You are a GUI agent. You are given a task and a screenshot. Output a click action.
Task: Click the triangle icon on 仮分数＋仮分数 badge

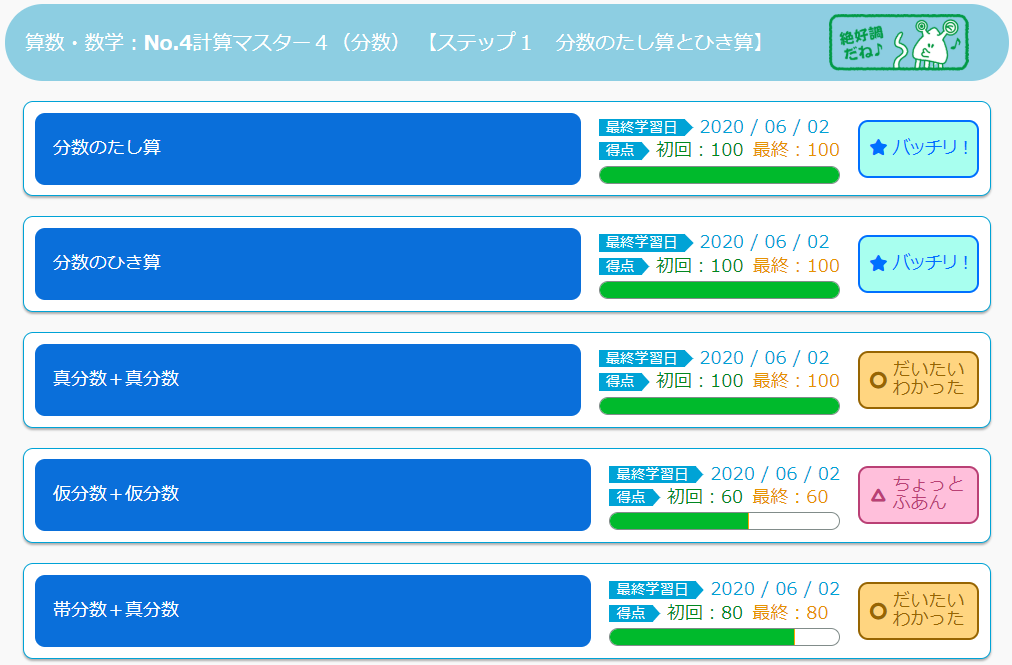point(878,495)
